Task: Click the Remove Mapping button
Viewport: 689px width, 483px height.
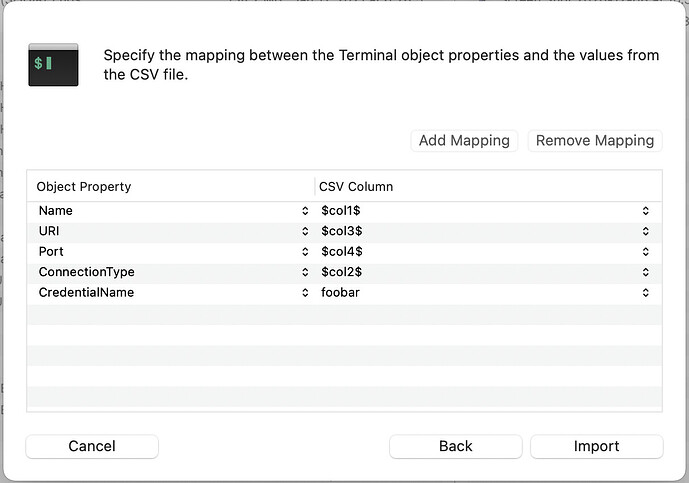Action: tap(594, 141)
